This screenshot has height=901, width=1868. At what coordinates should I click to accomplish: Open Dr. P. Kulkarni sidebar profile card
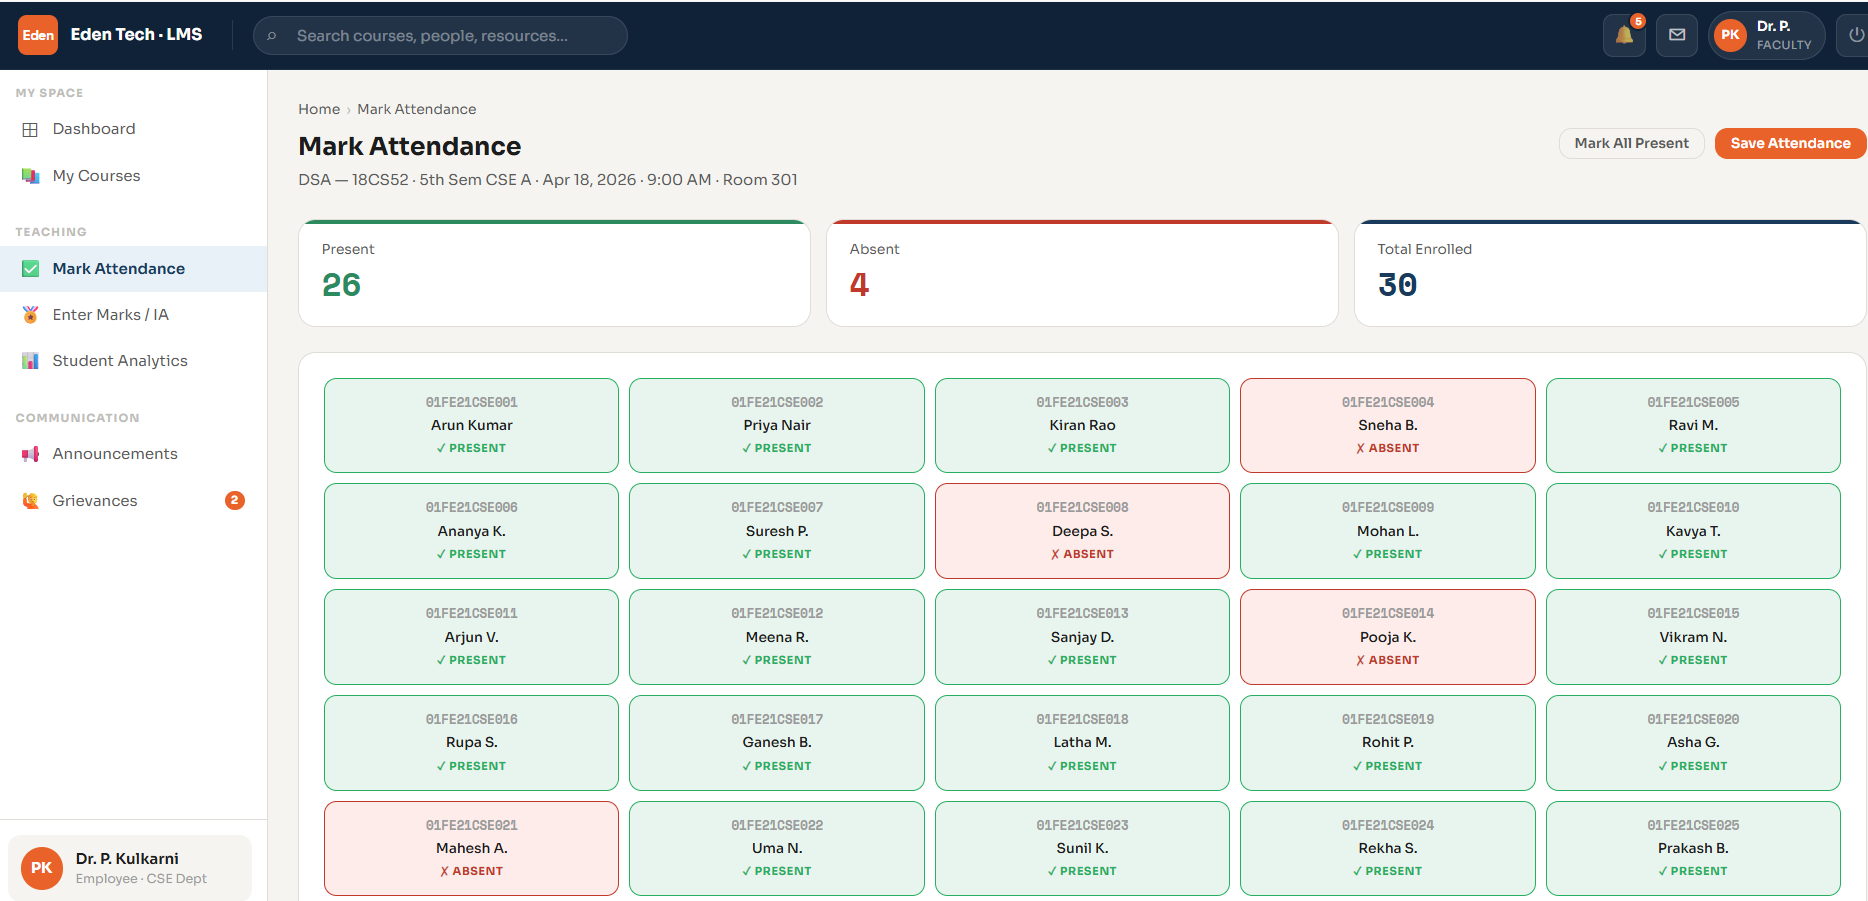click(130, 868)
